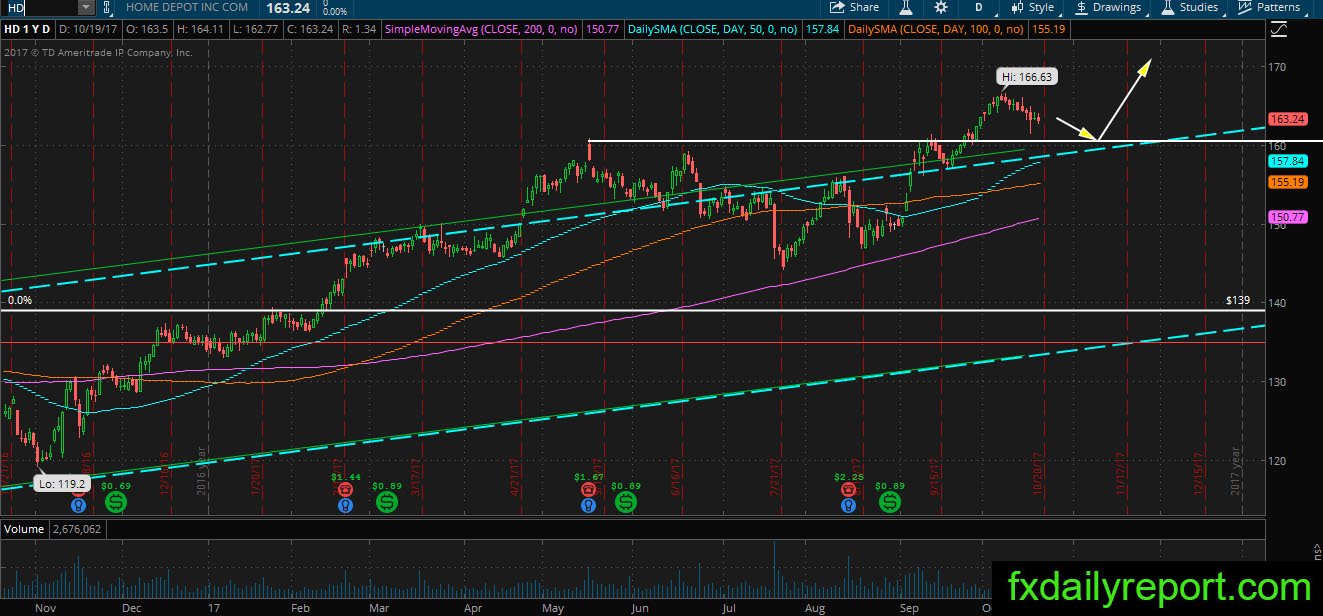This screenshot has width=1323, height=616.
Task: Click the $0.89 dividend icon near March
Action: [x=386, y=501]
